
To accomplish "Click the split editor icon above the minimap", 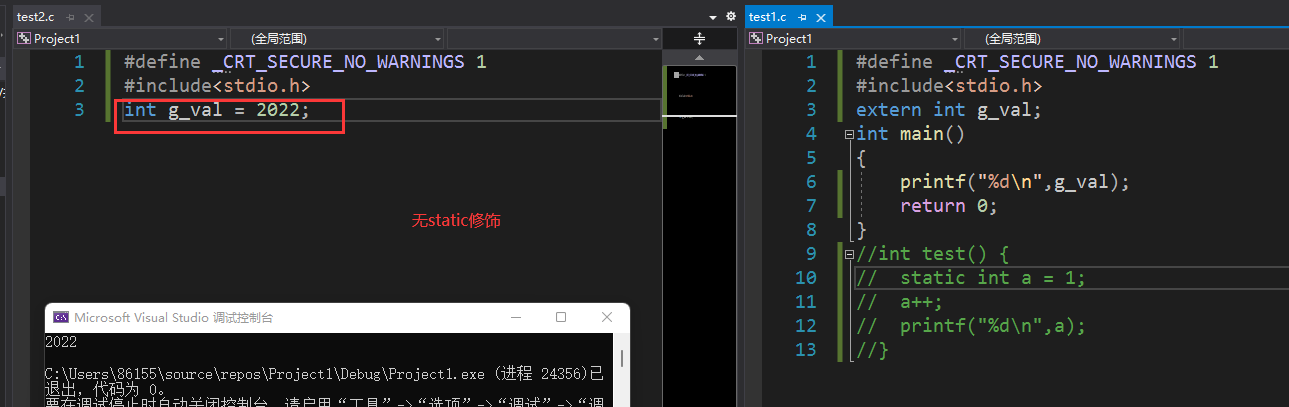I will point(699,38).
